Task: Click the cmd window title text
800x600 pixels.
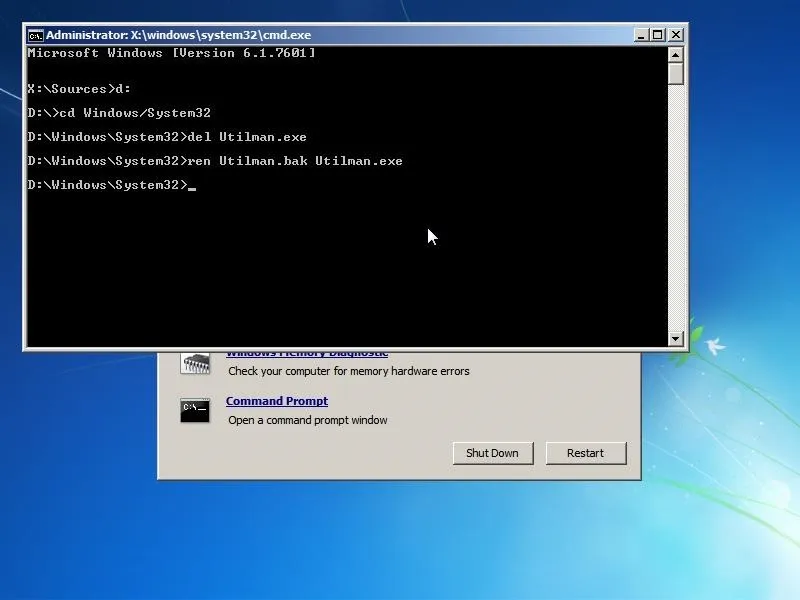Action: (179, 35)
